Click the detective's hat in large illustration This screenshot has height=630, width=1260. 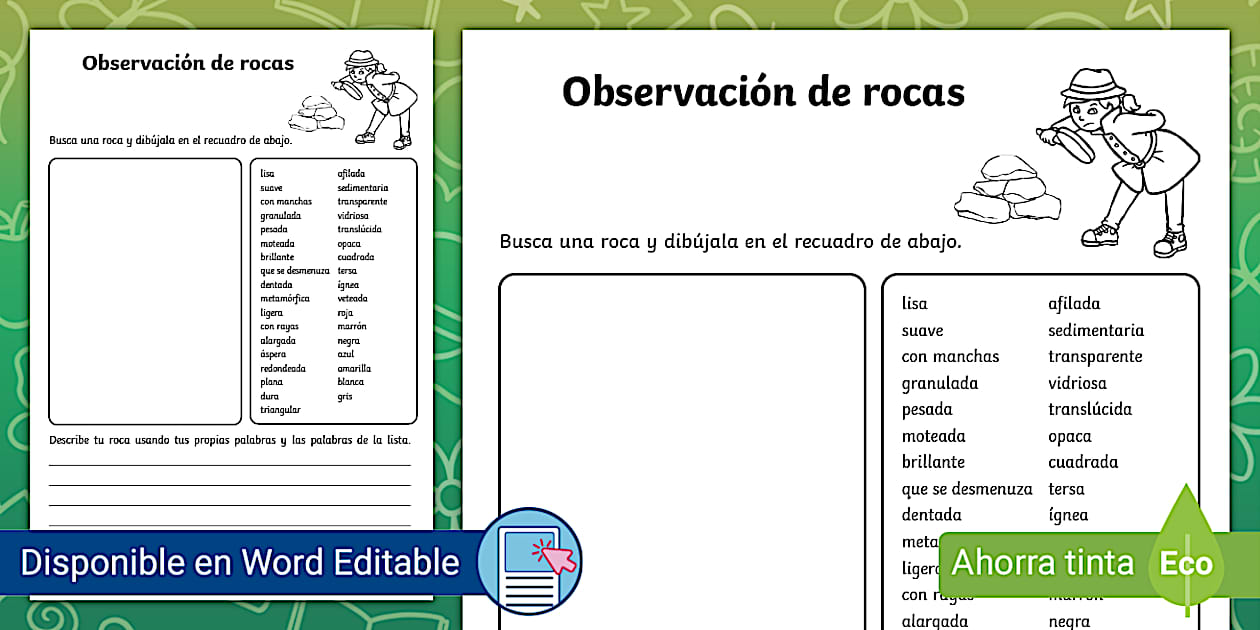click(1093, 83)
